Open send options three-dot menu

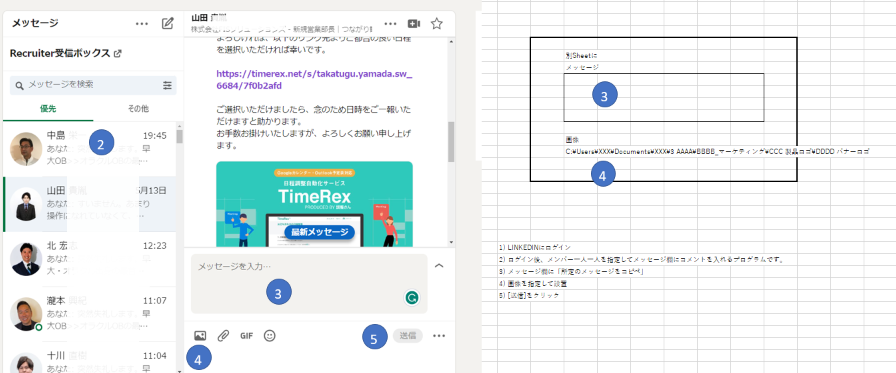click(x=439, y=336)
